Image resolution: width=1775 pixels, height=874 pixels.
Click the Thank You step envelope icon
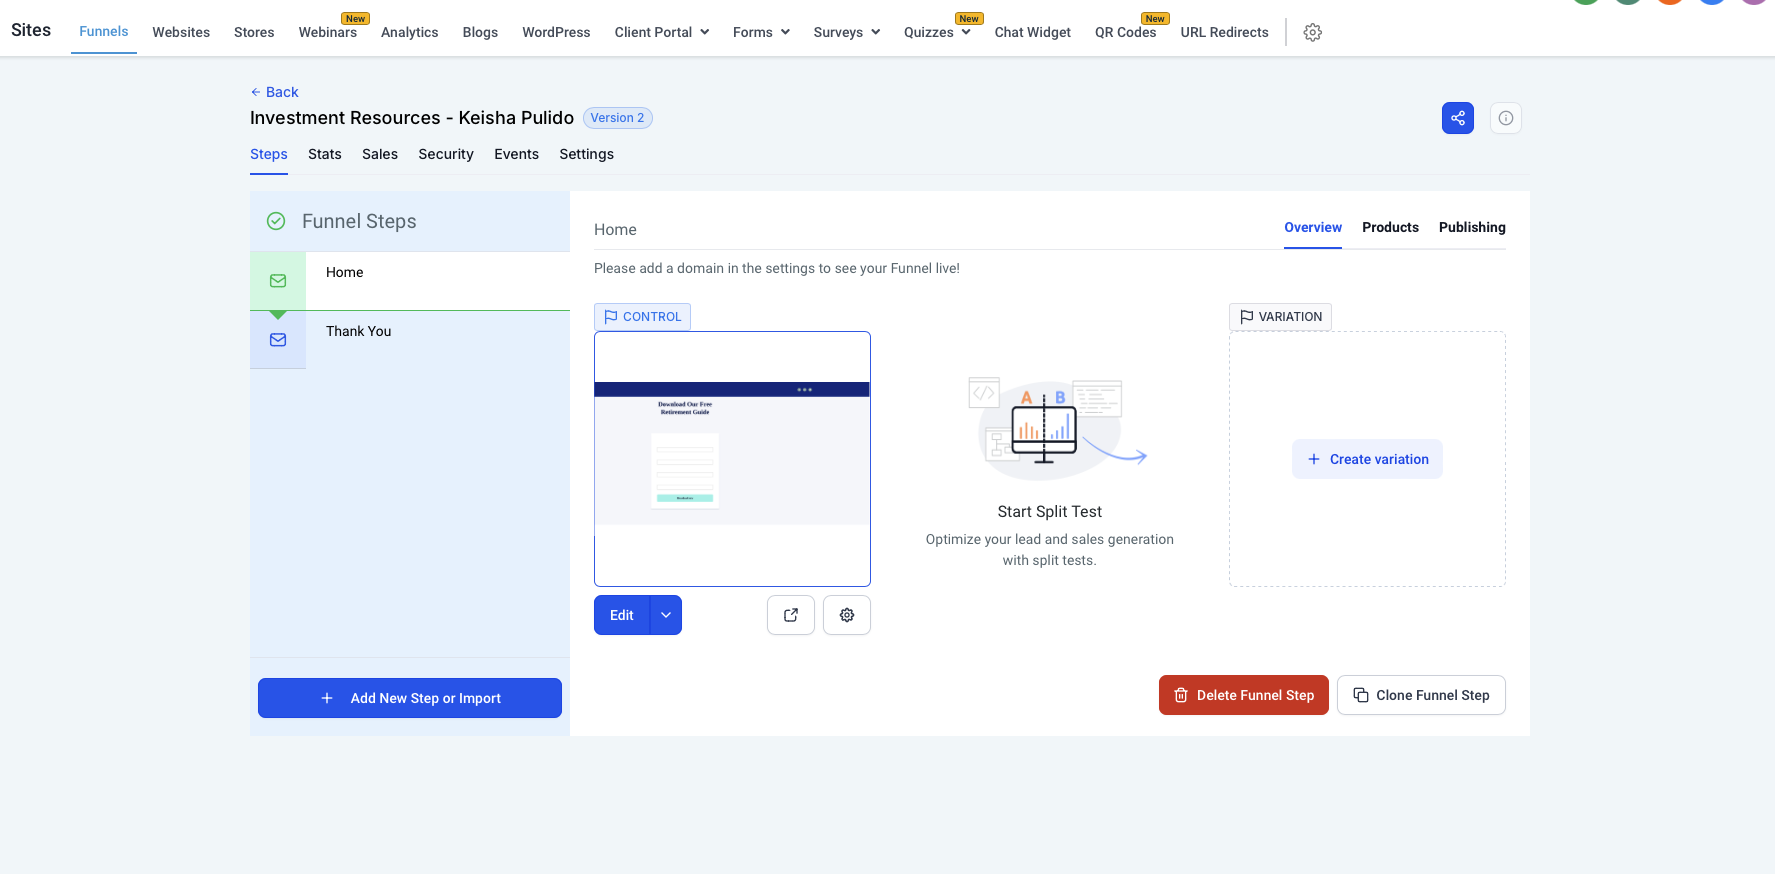pyautogui.click(x=278, y=340)
